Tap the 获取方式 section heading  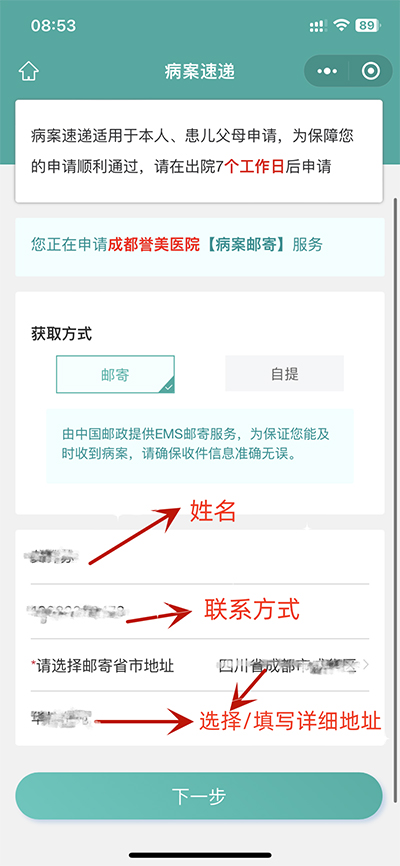61,334
